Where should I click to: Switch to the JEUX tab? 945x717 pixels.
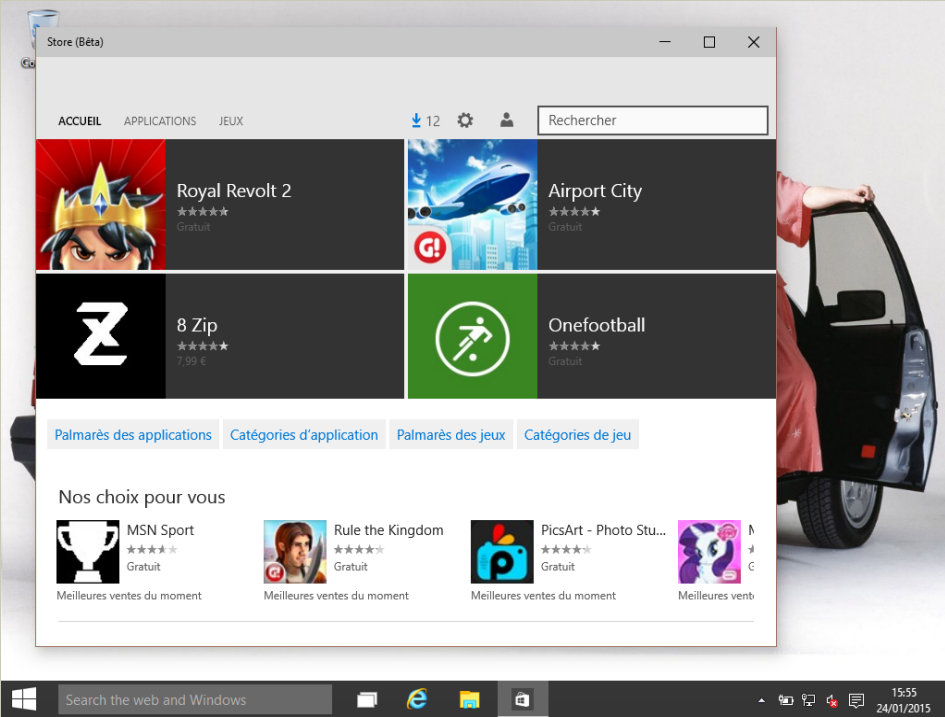231,121
